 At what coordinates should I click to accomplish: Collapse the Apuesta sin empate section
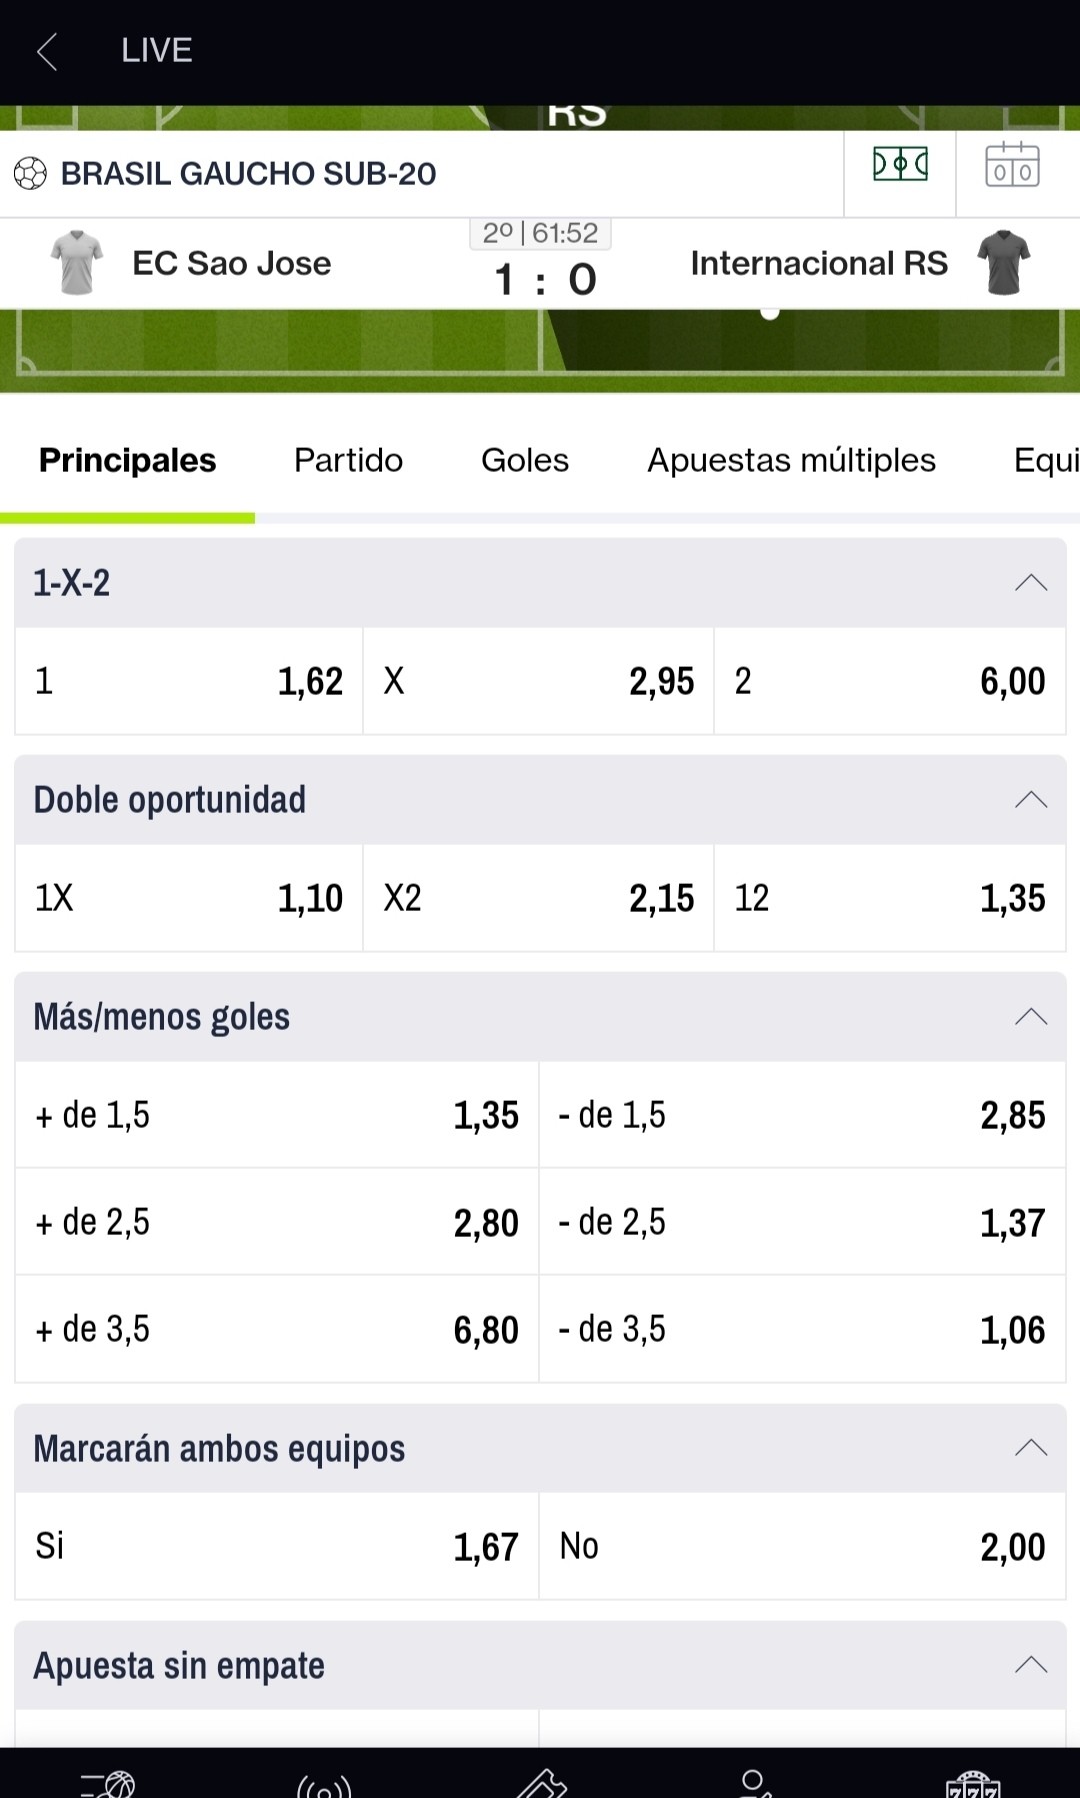[x=1031, y=1665]
